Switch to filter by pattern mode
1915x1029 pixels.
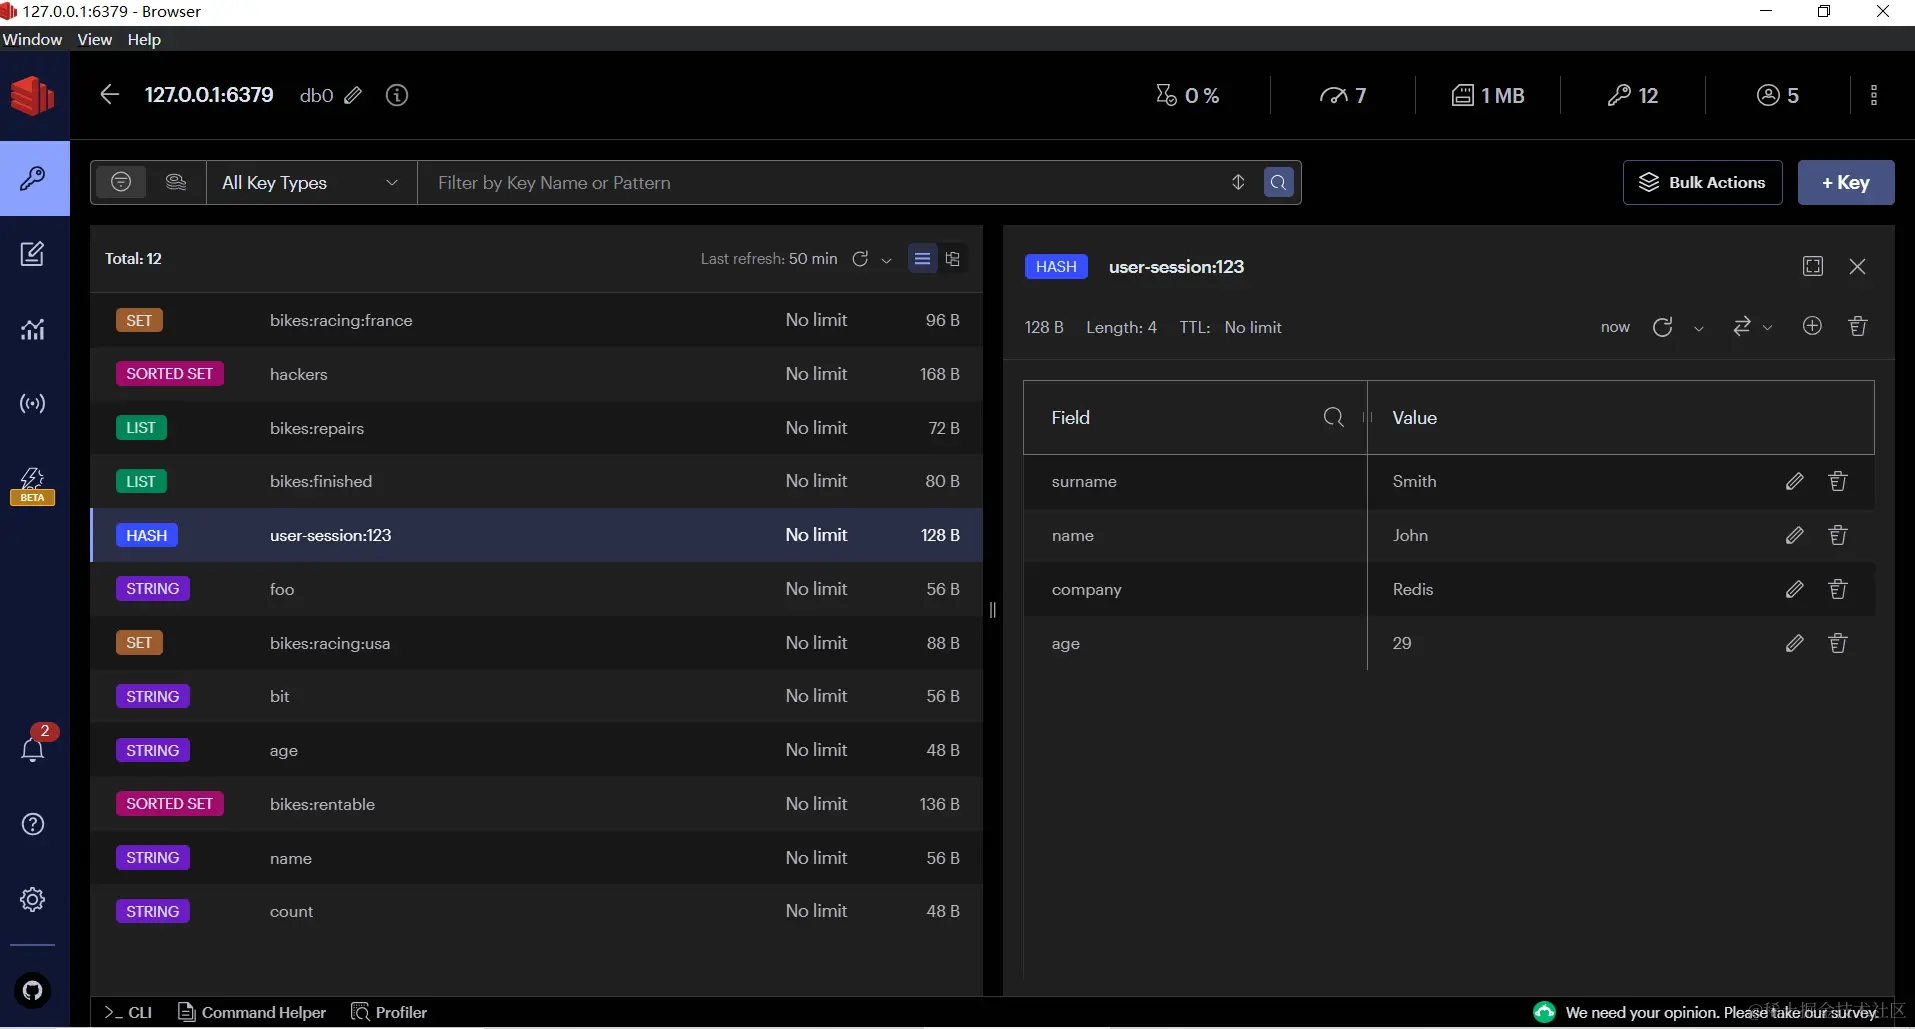pyautogui.click(x=121, y=182)
